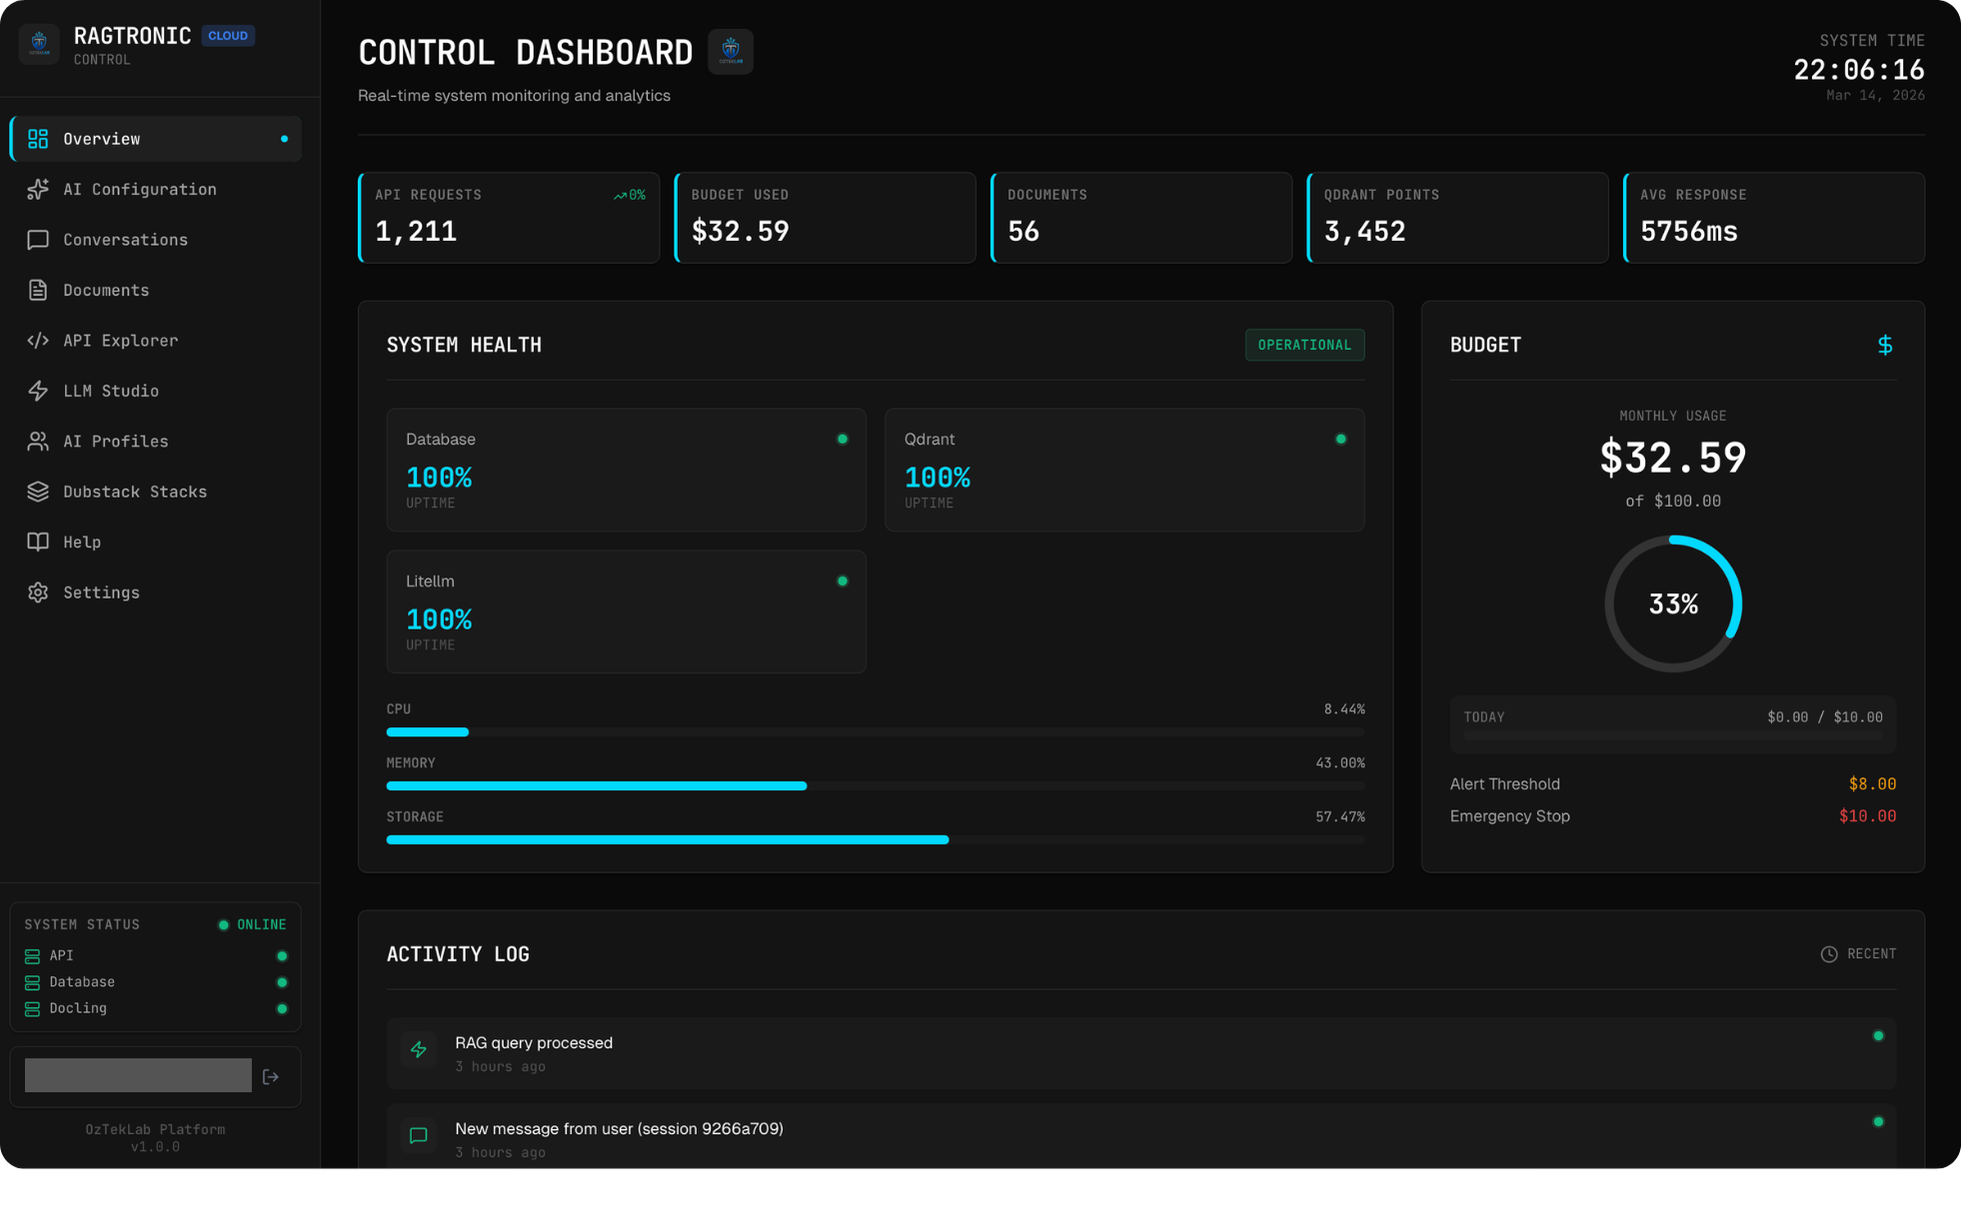Toggle the Database uptime status dot

coord(281,982)
